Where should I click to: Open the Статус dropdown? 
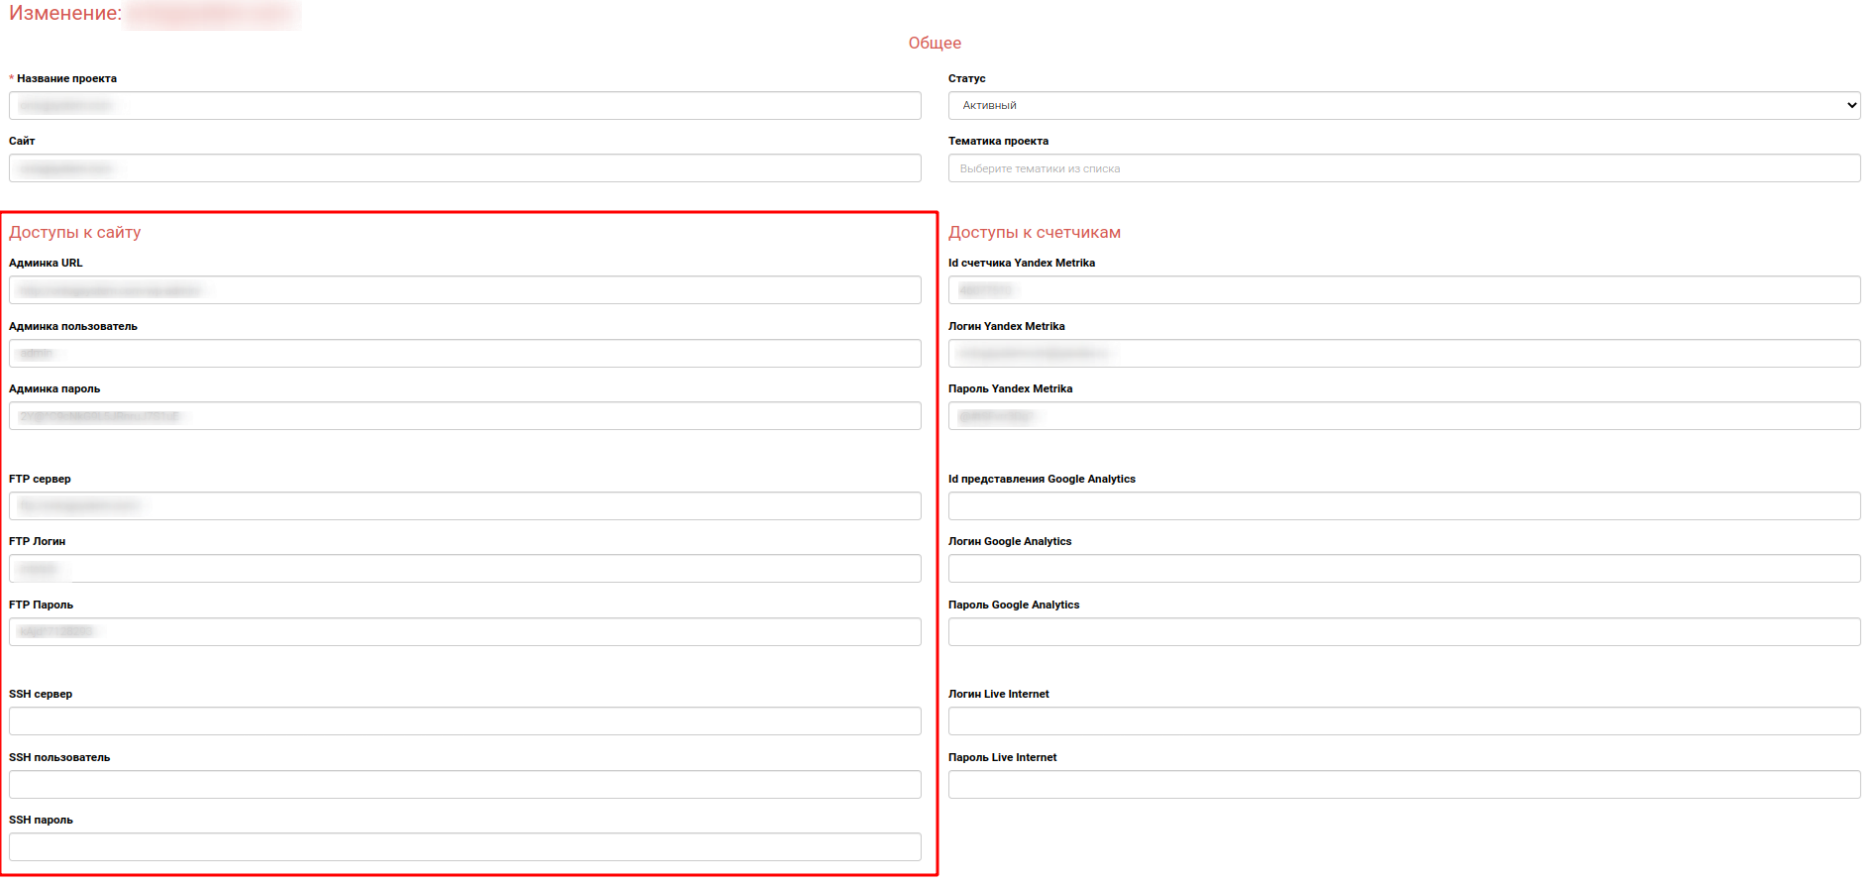click(x=1403, y=105)
